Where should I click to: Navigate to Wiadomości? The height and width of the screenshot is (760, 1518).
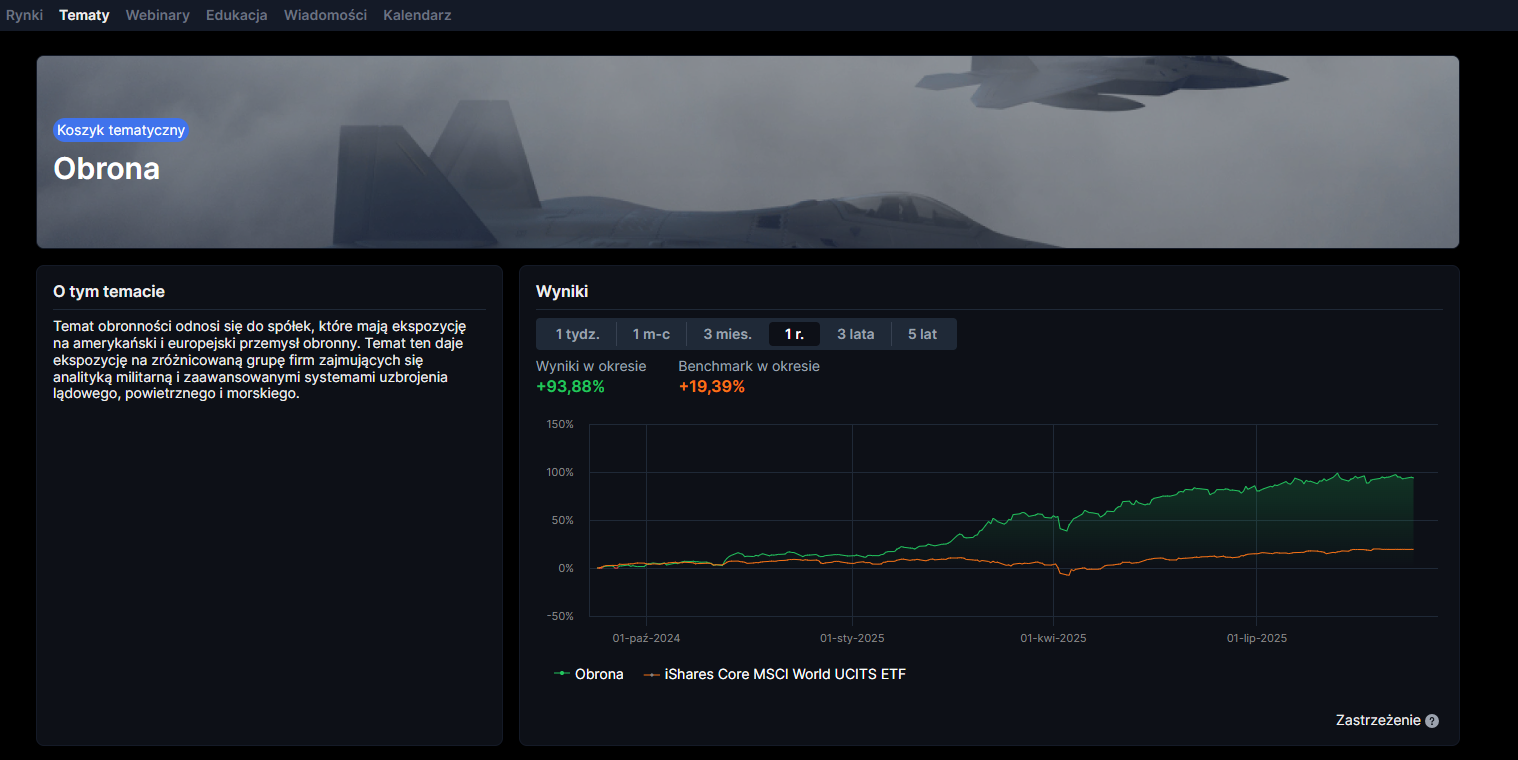[x=325, y=15]
